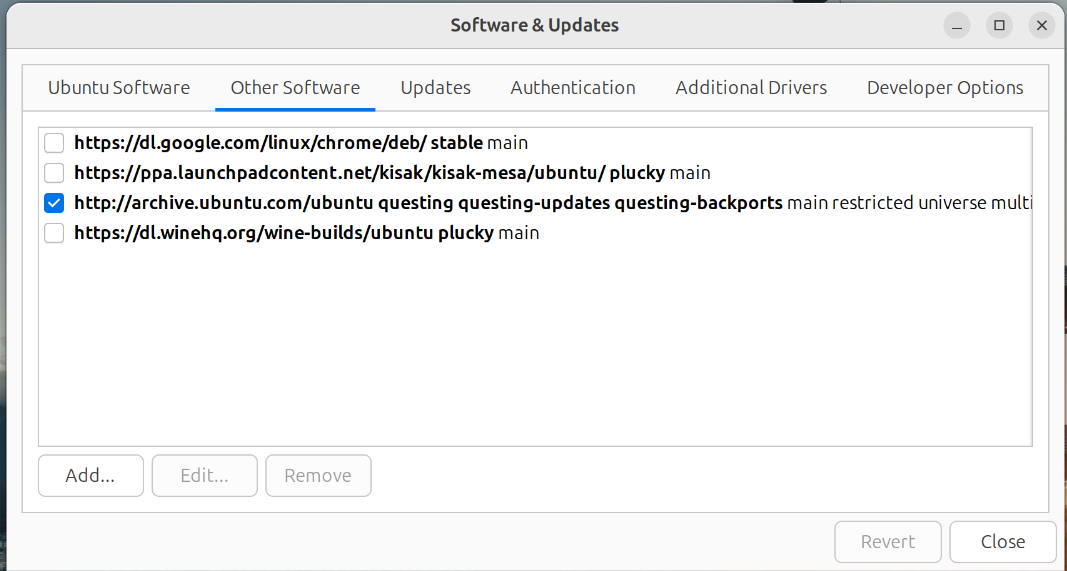This screenshot has height=571, width=1067.
Task: Click the Add... button
Action: [90, 476]
